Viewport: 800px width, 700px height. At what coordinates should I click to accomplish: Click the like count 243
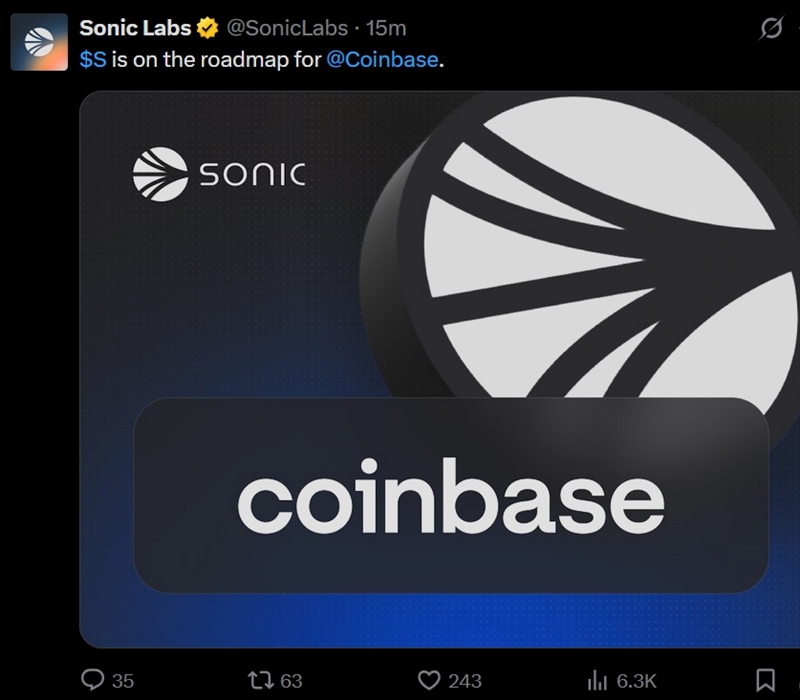pos(464,681)
